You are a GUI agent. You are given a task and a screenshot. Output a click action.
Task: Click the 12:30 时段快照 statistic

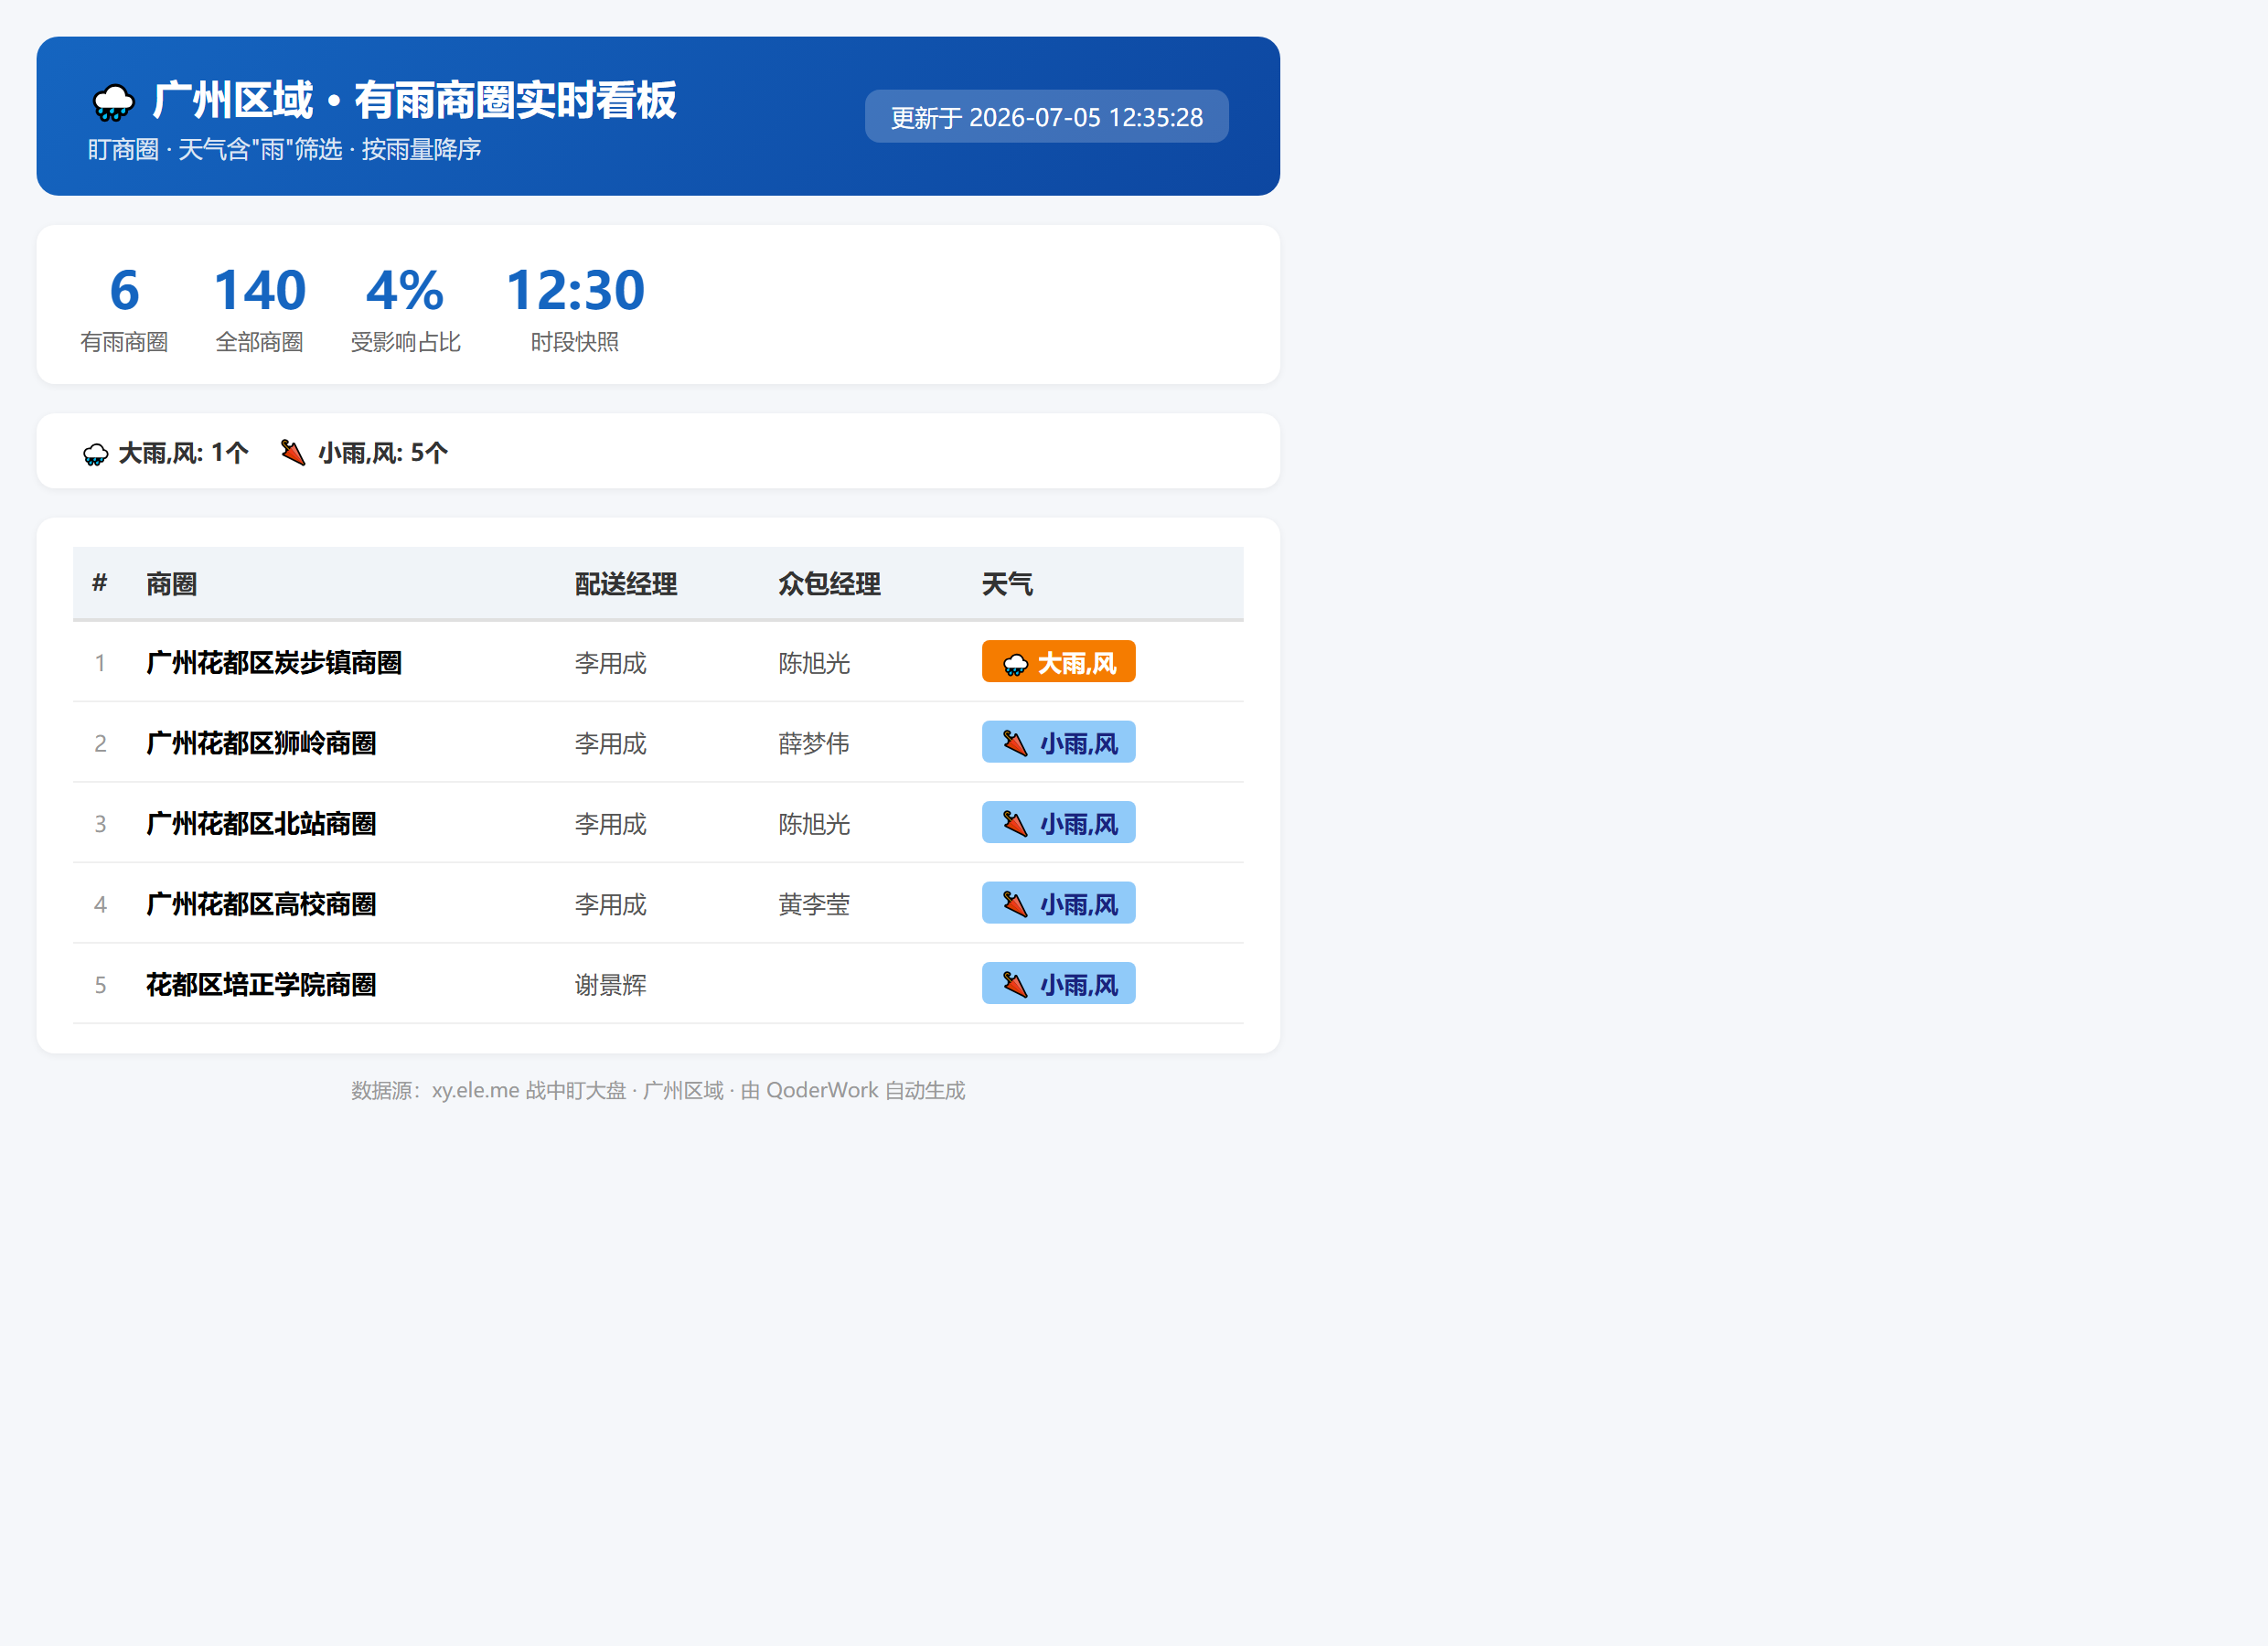click(x=575, y=308)
